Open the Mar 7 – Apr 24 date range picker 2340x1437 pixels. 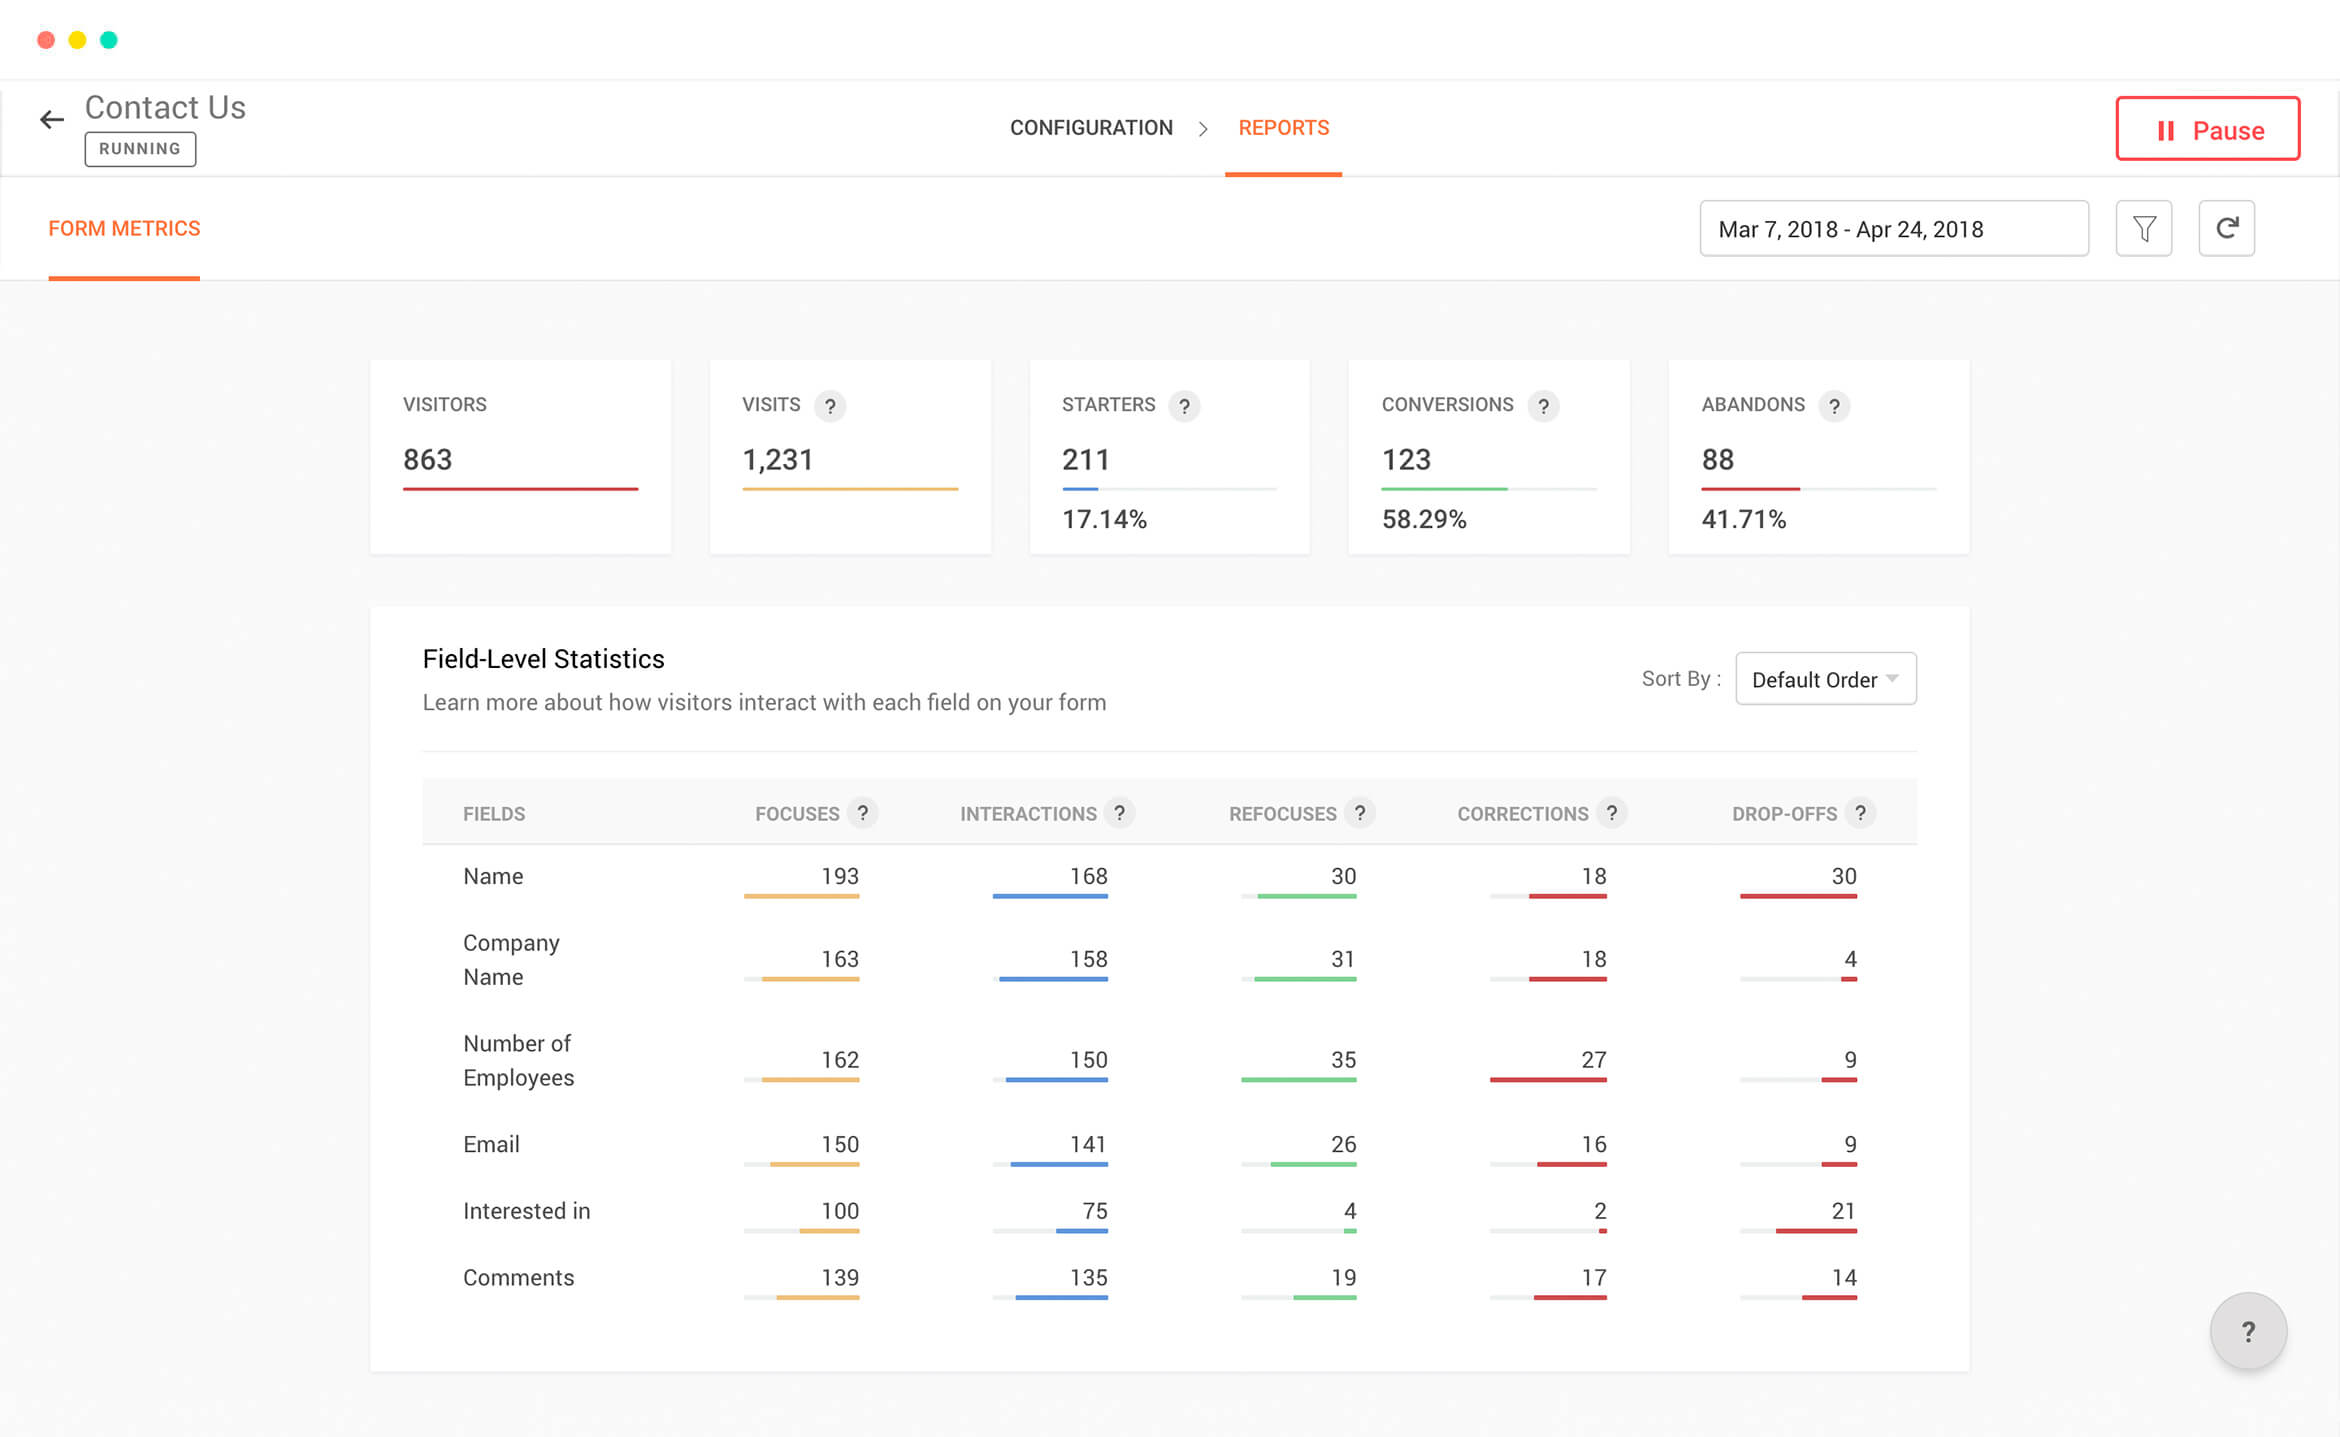click(1894, 229)
